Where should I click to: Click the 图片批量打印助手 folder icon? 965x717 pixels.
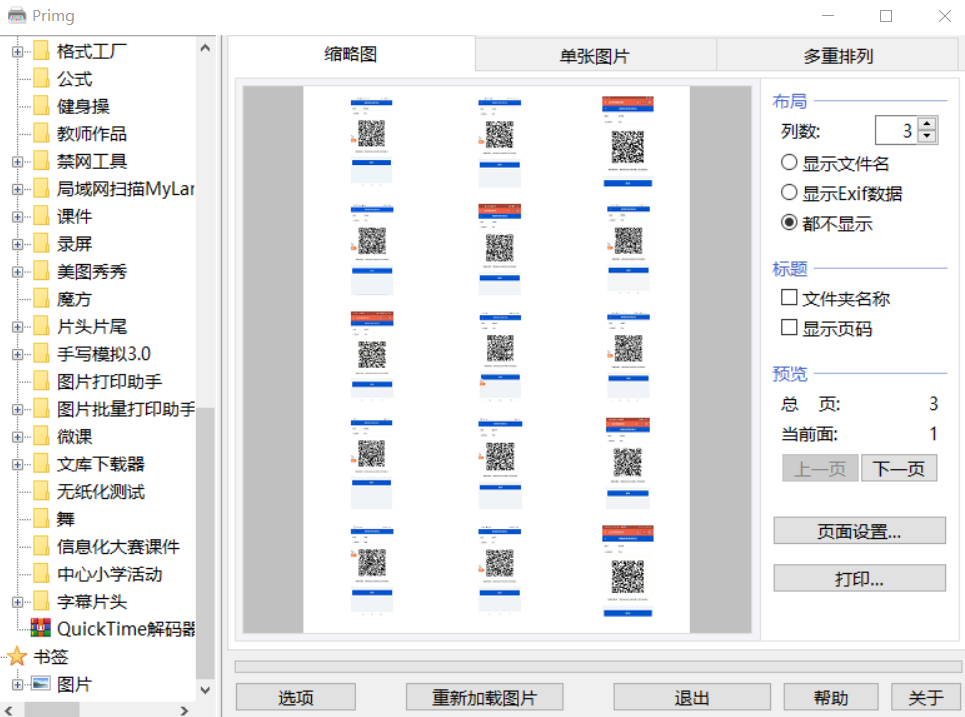pyautogui.click(x=41, y=408)
